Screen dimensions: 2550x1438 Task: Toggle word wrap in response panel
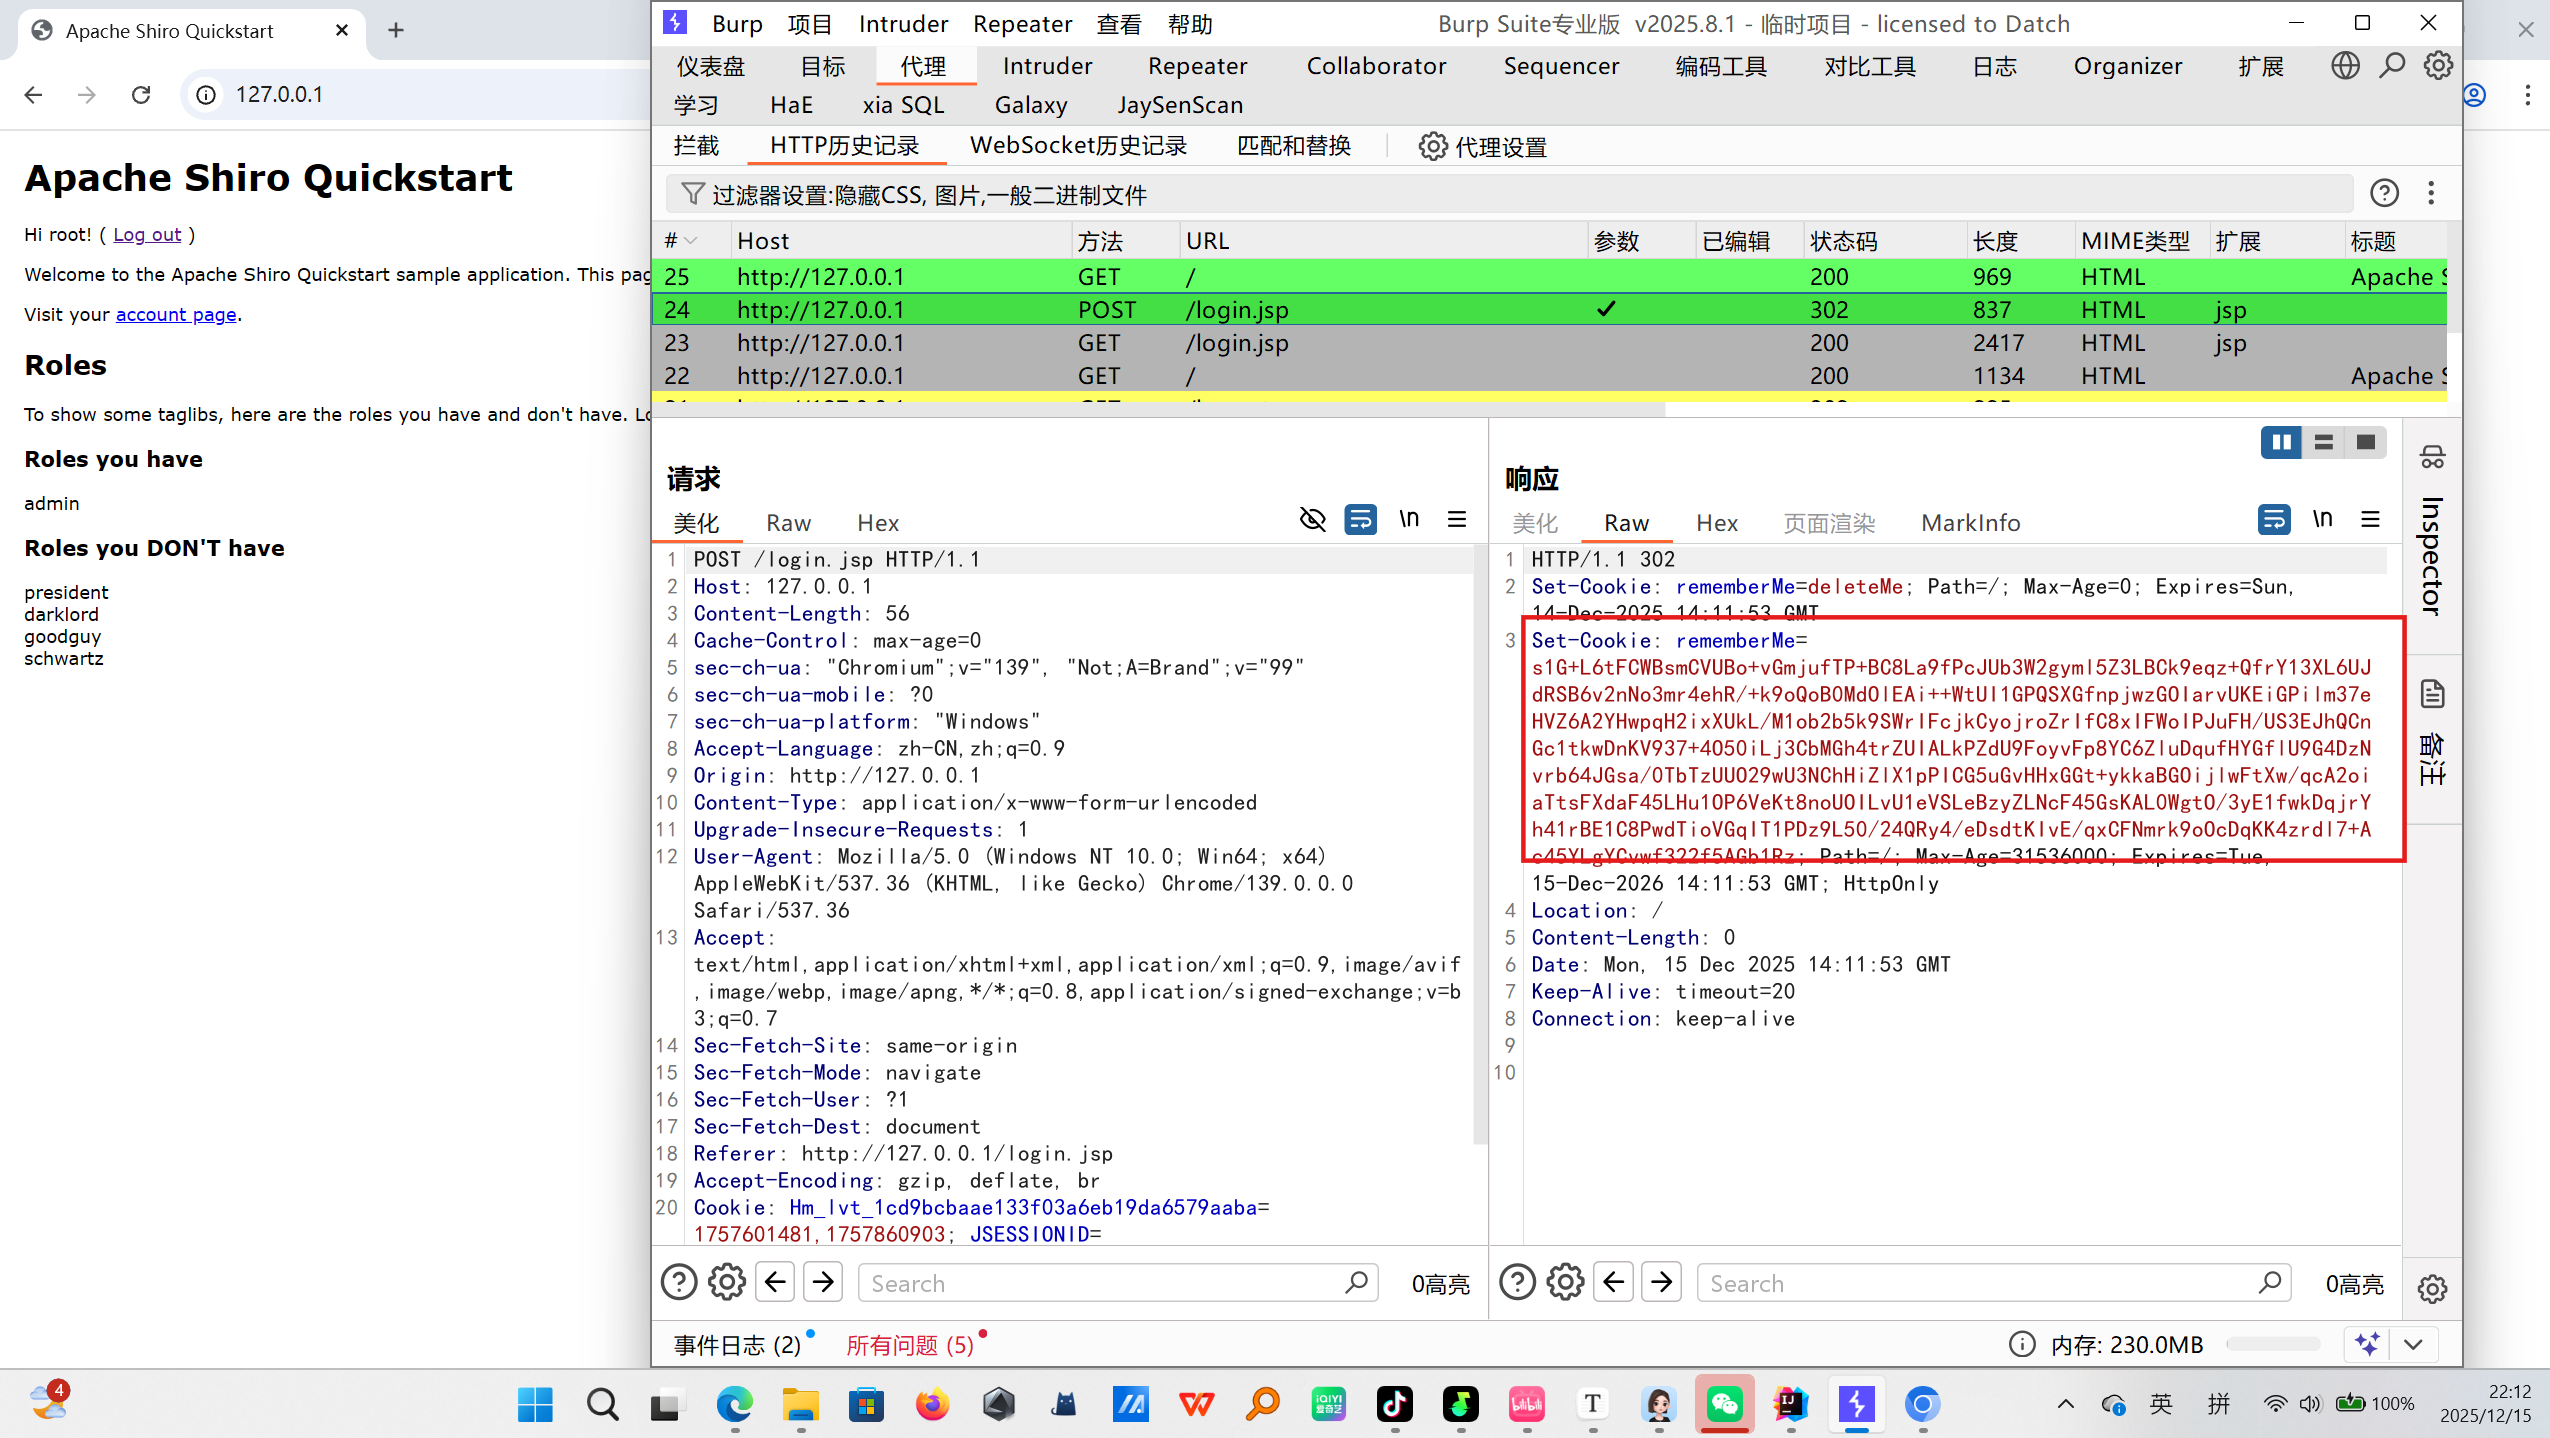point(2274,519)
